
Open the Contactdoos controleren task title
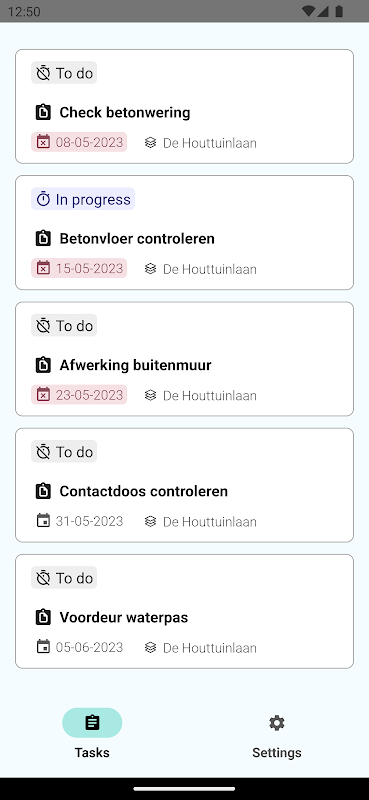[x=143, y=491]
